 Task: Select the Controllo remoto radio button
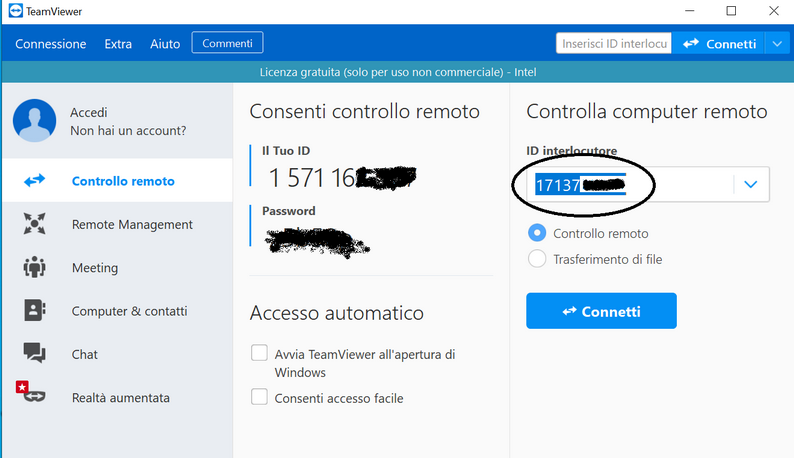(x=537, y=233)
